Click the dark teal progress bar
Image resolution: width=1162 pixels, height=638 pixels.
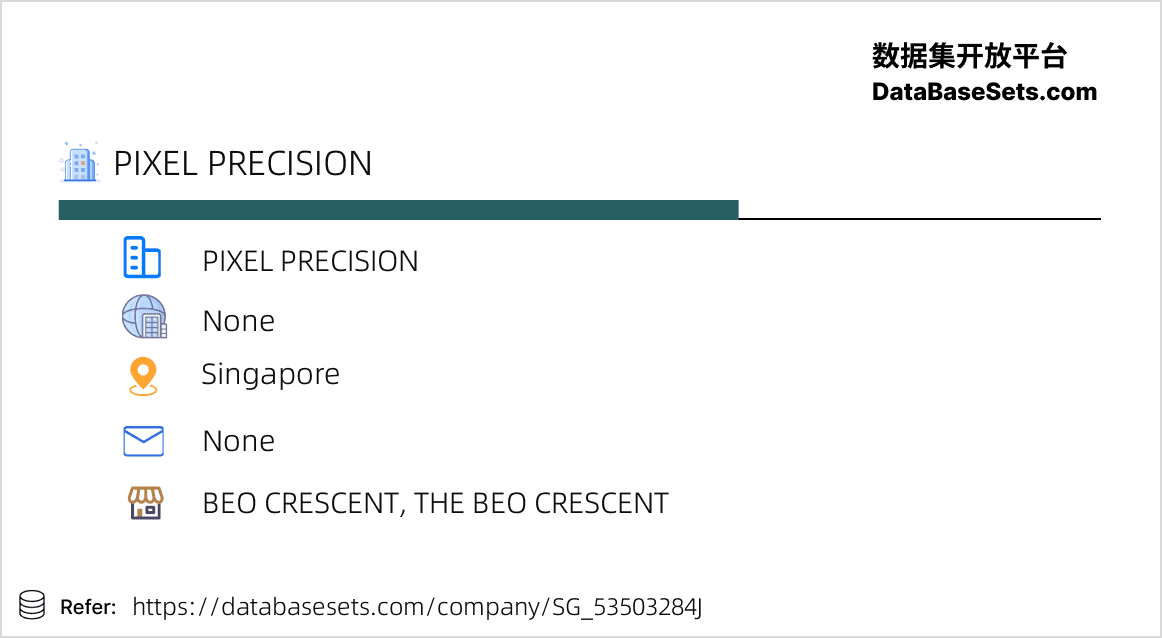click(399, 210)
